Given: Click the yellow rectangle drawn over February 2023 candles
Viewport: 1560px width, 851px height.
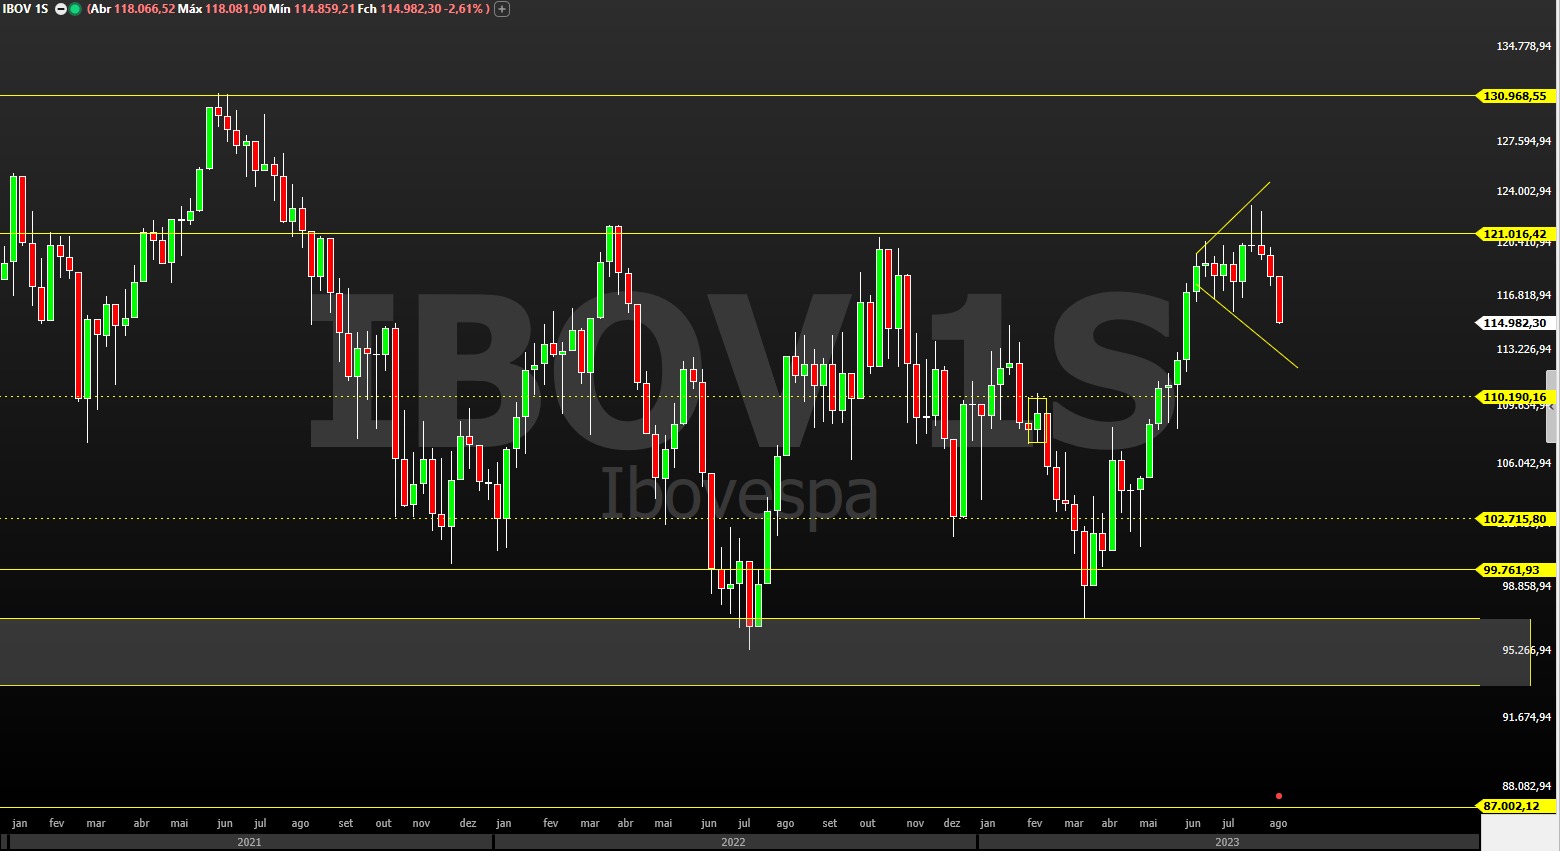Looking at the screenshot, I should click(1036, 420).
